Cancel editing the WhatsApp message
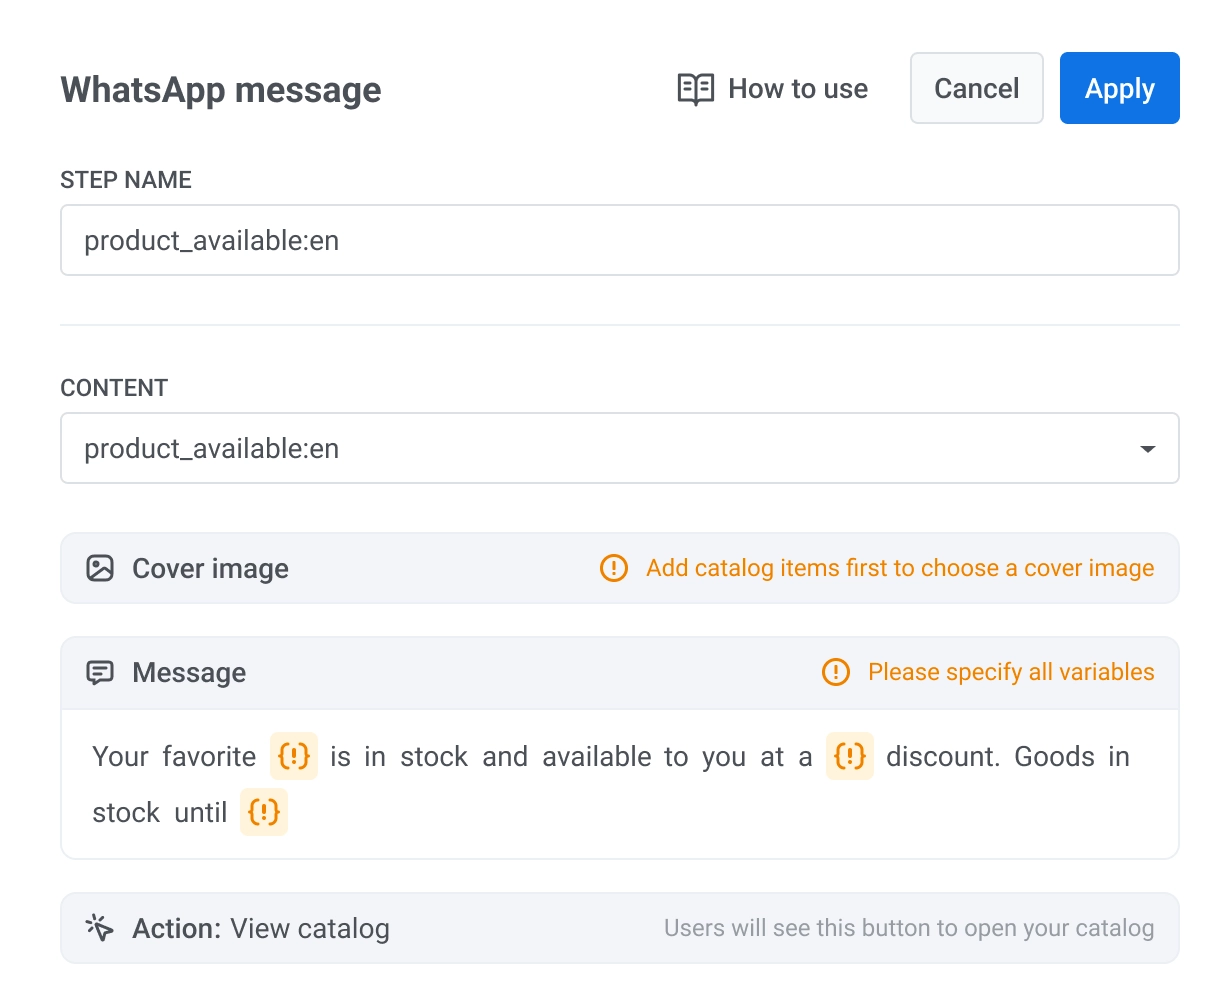Screen dimensions: 1220x990 coord(976,88)
